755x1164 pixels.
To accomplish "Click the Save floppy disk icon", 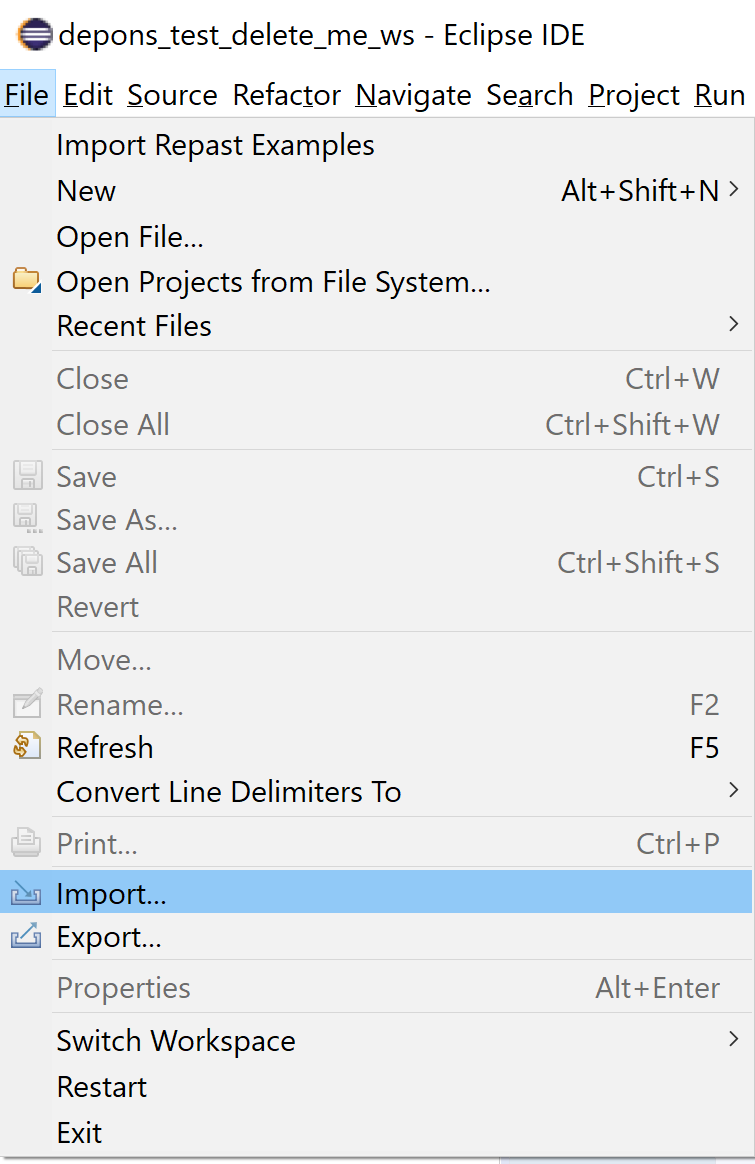I will pyautogui.click(x=27, y=475).
